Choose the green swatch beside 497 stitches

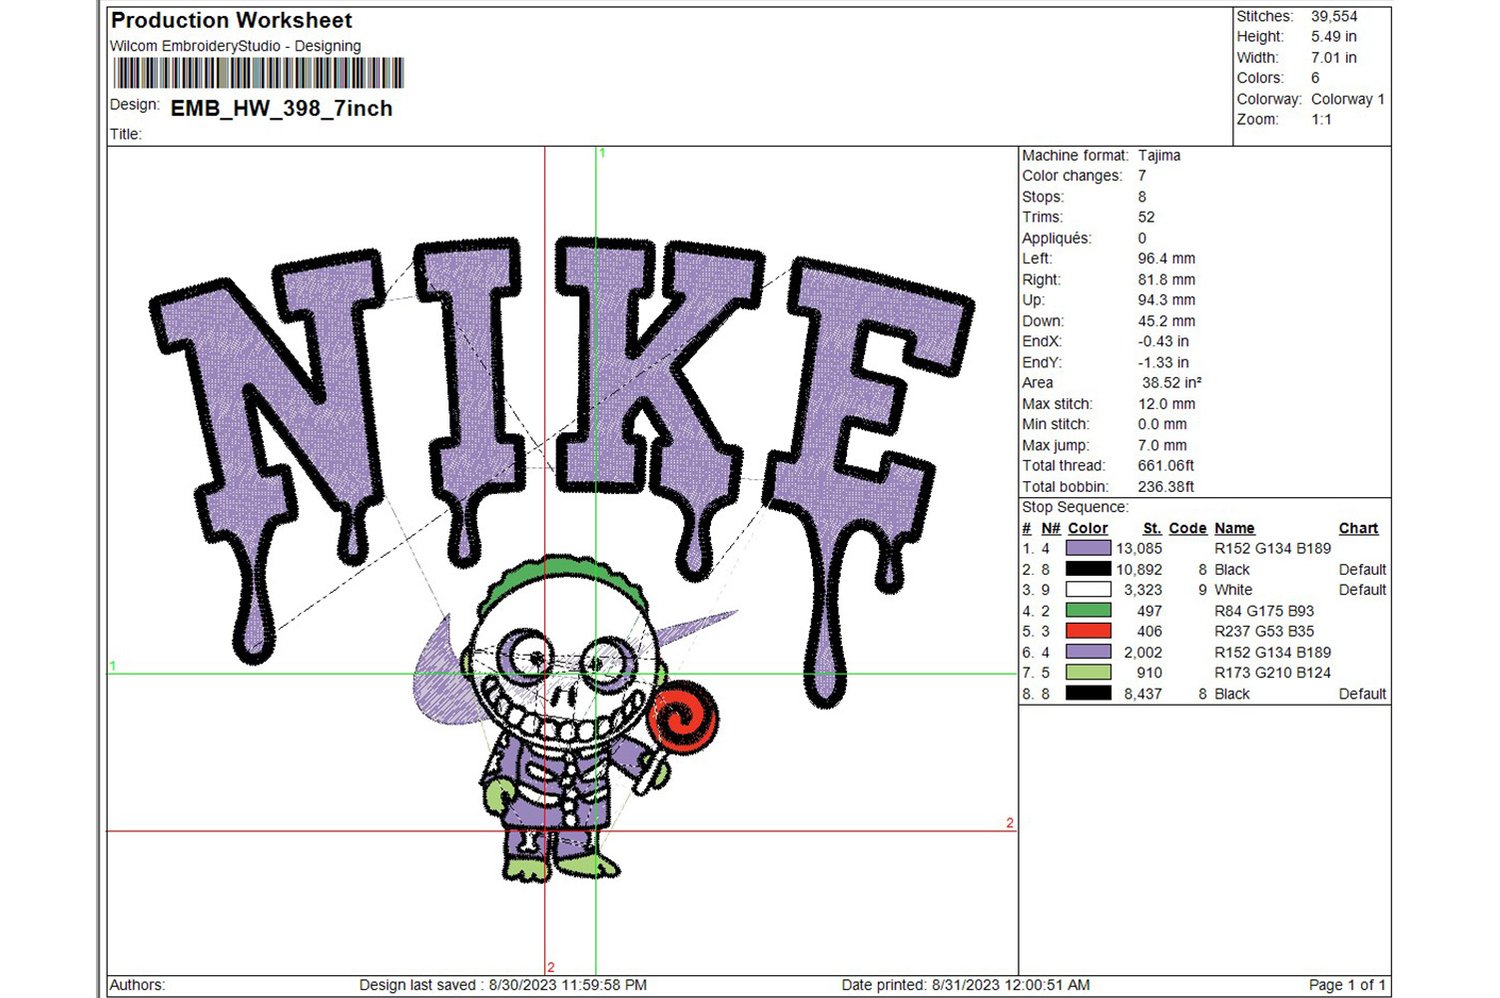1088,610
